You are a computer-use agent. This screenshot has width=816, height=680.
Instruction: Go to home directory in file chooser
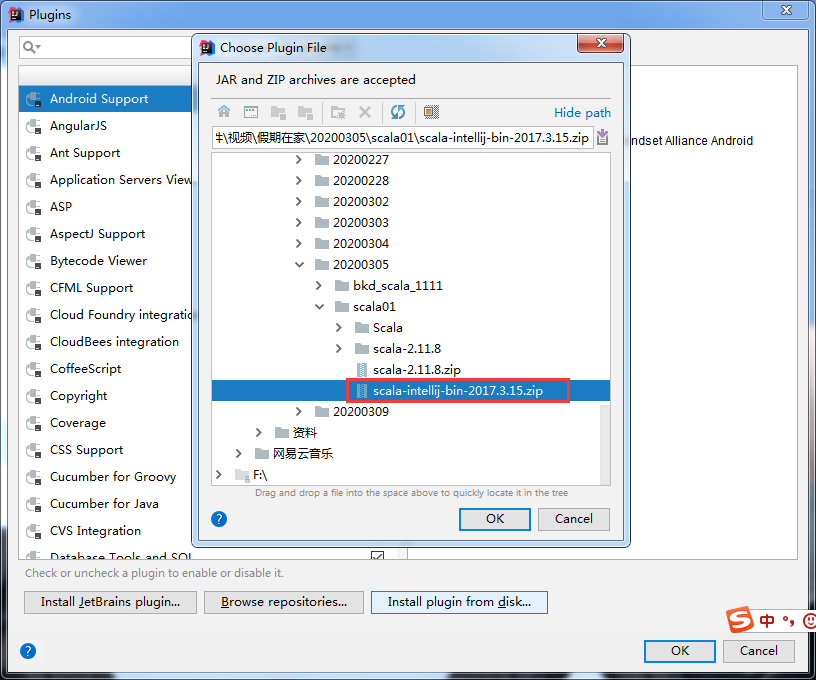click(224, 111)
